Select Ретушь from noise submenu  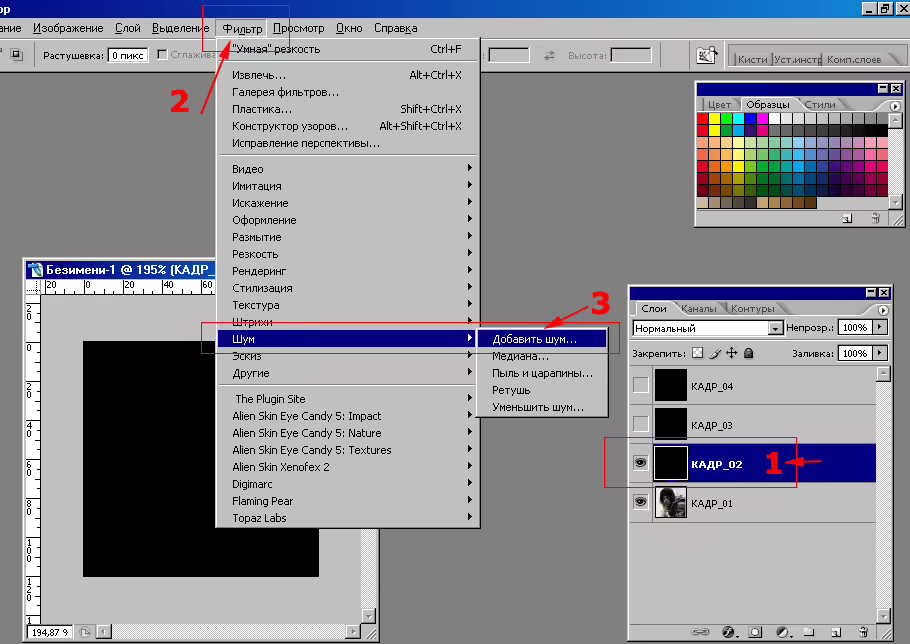[541, 390]
